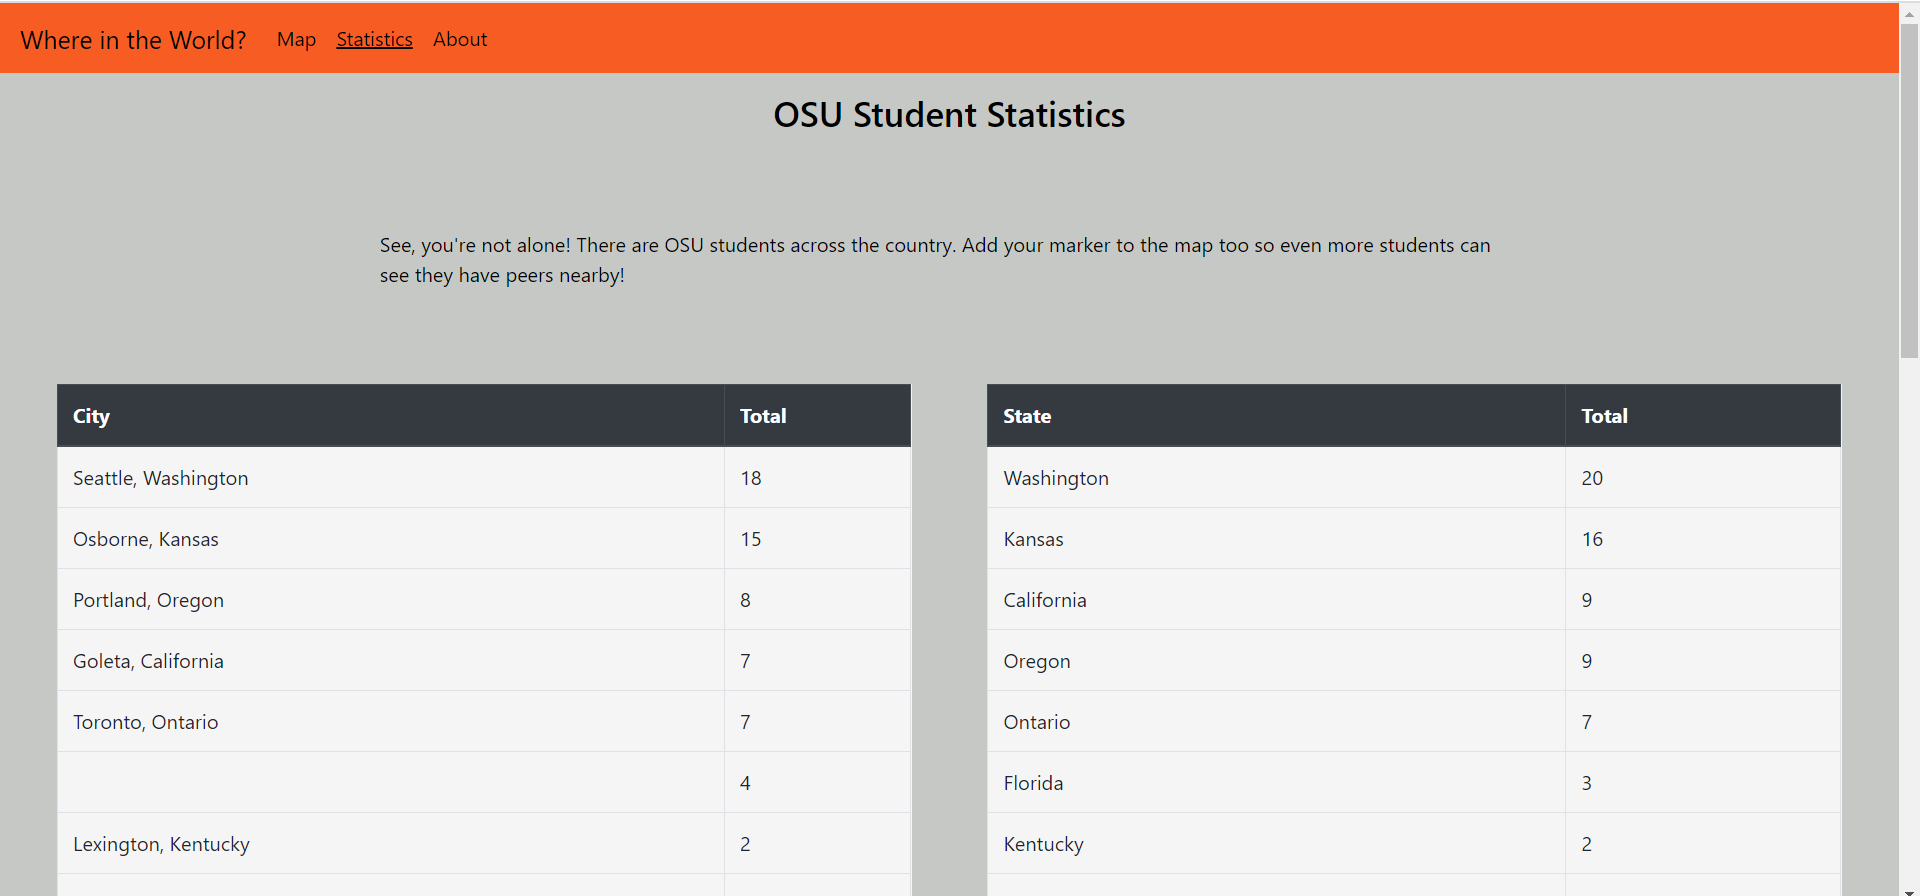Screen dimensions: 1920x896
Task: Go to the About page
Action: point(460,40)
